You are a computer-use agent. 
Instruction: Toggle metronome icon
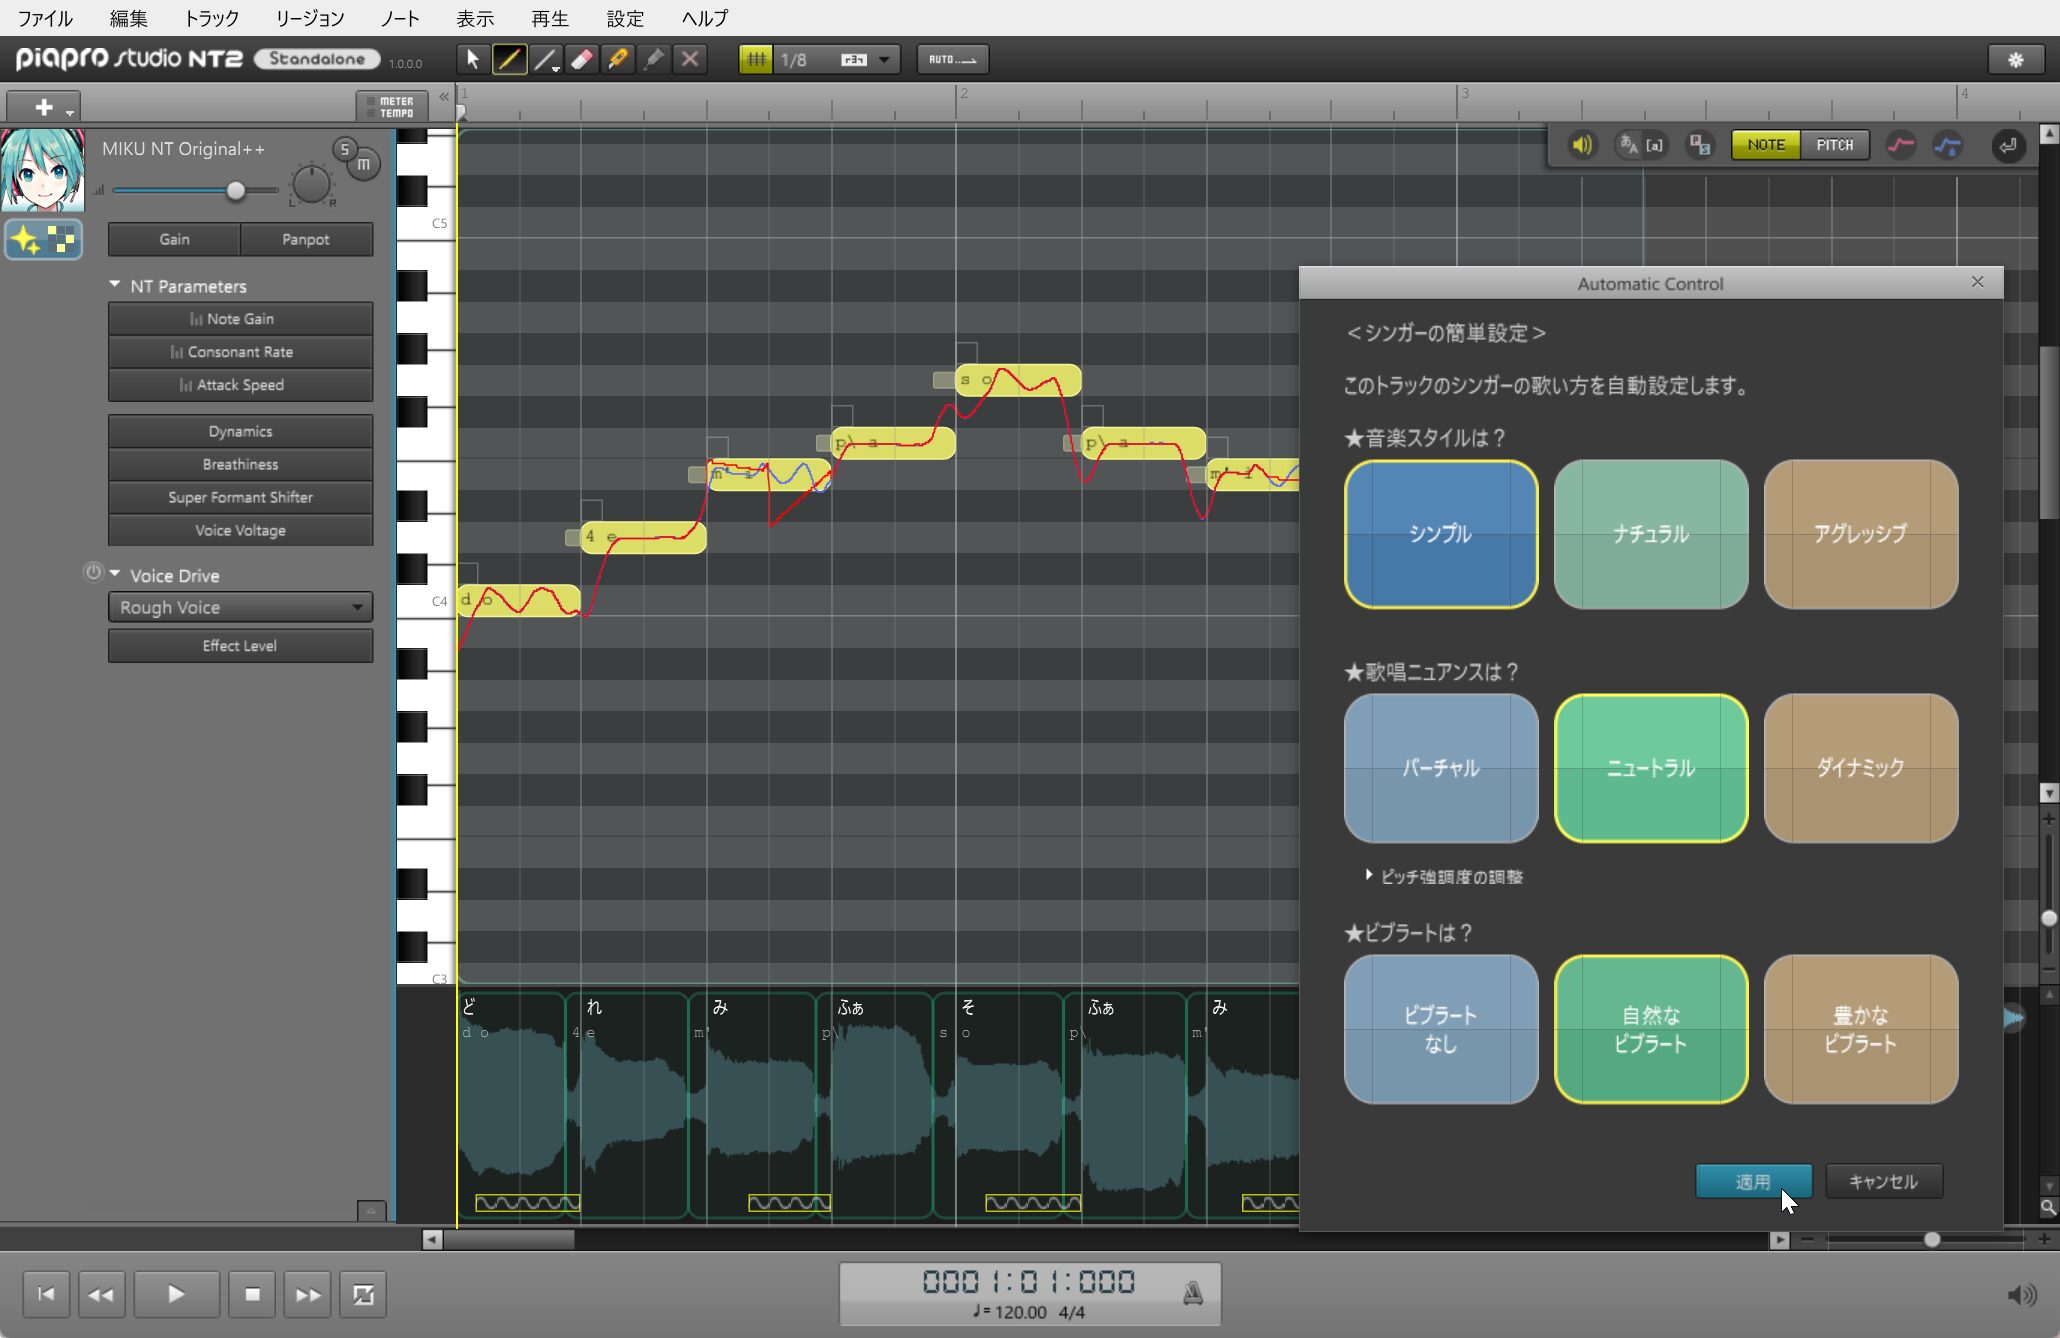1193,1293
